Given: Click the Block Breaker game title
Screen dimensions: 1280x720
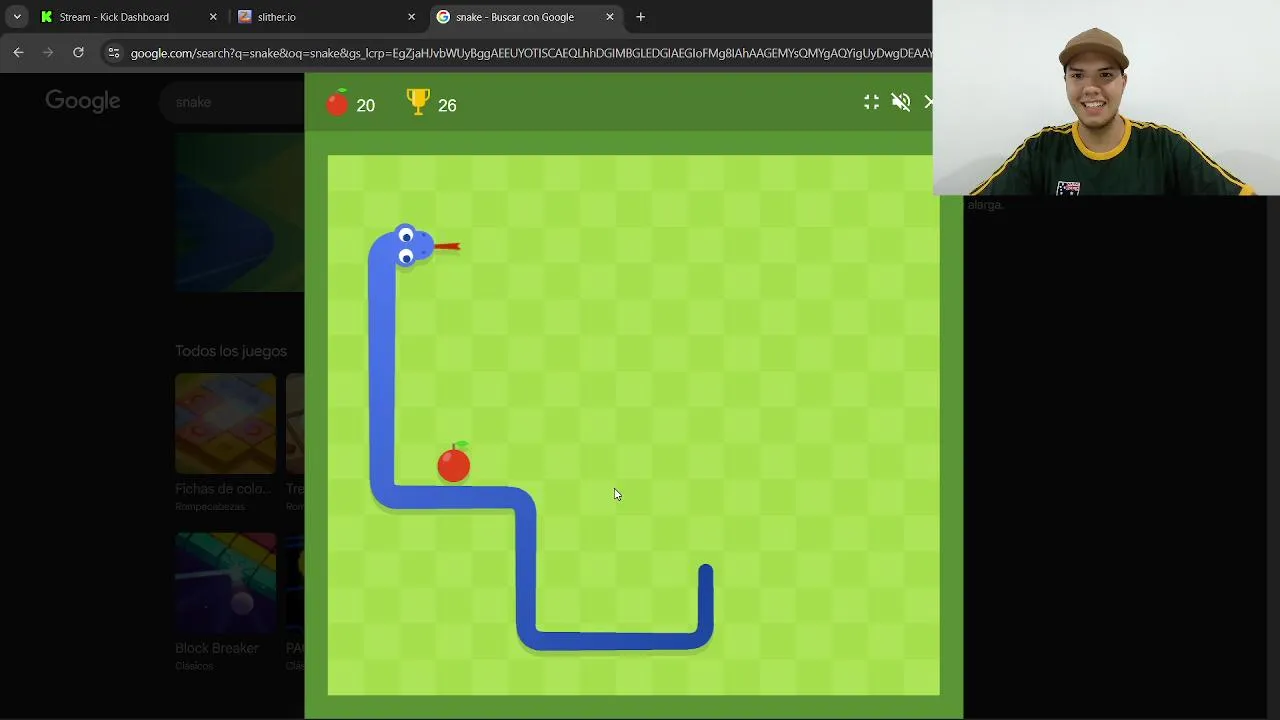Looking at the screenshot, I should [x=217, y=648].
